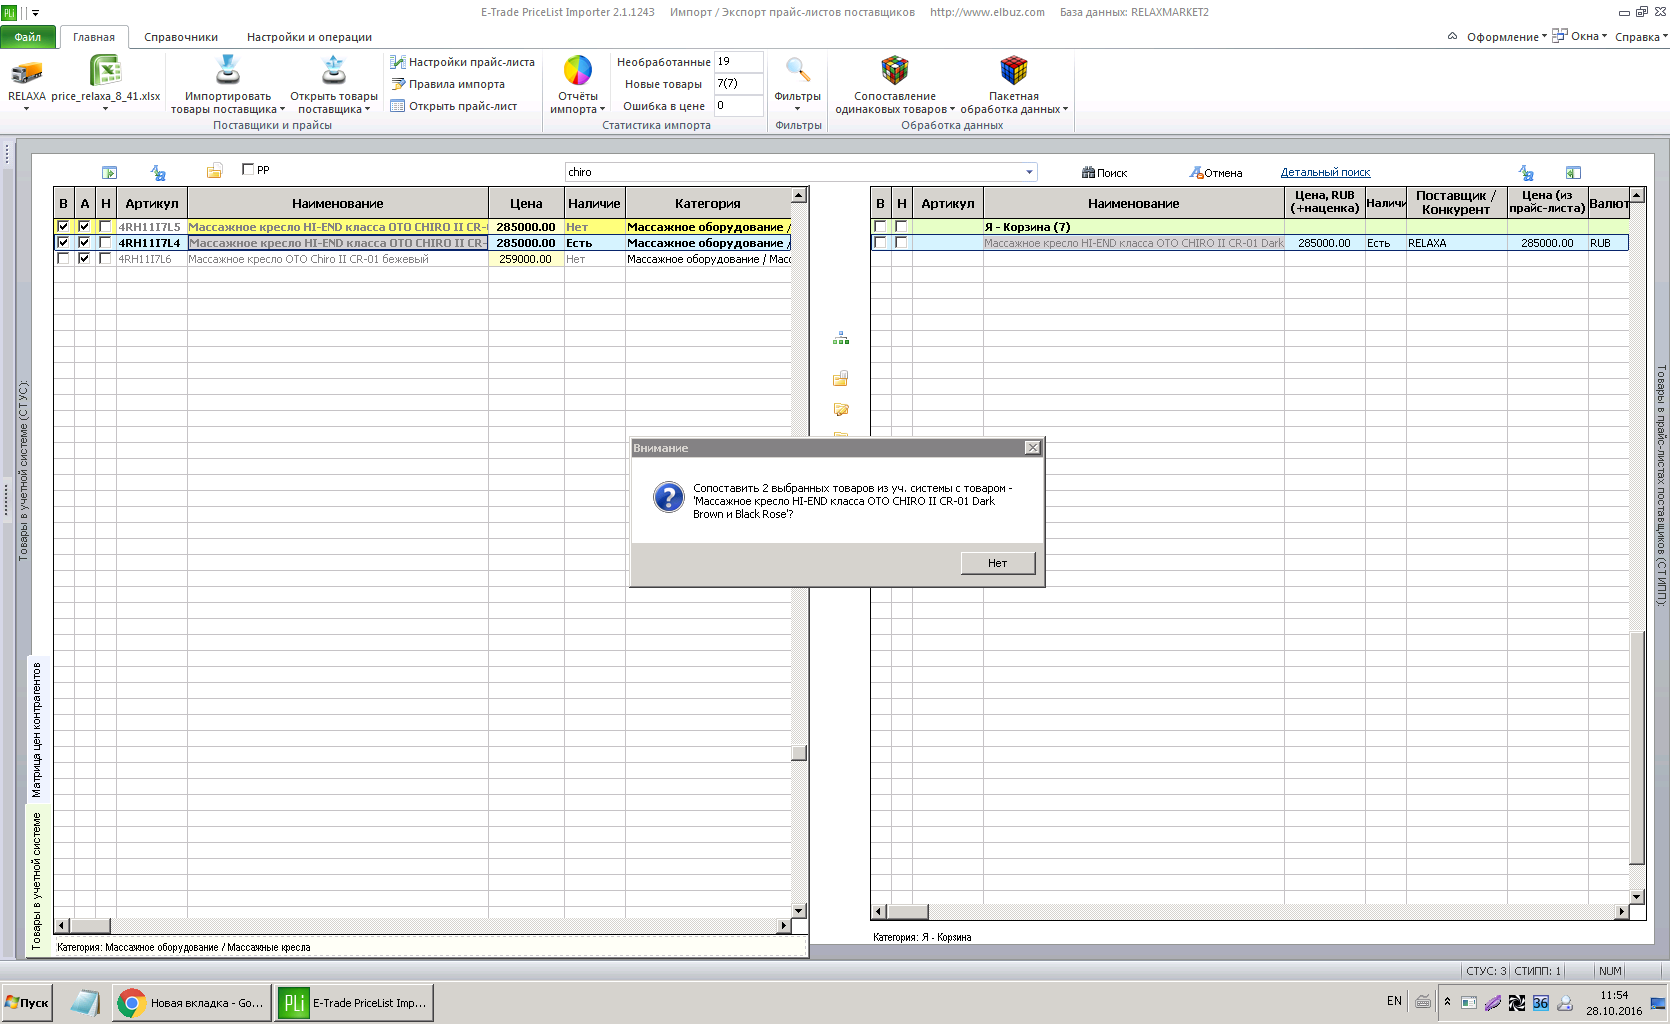Click the folder-with-pencil icon between tables
Screen dimensions: 1670x1024
click(x=841, y=410)
